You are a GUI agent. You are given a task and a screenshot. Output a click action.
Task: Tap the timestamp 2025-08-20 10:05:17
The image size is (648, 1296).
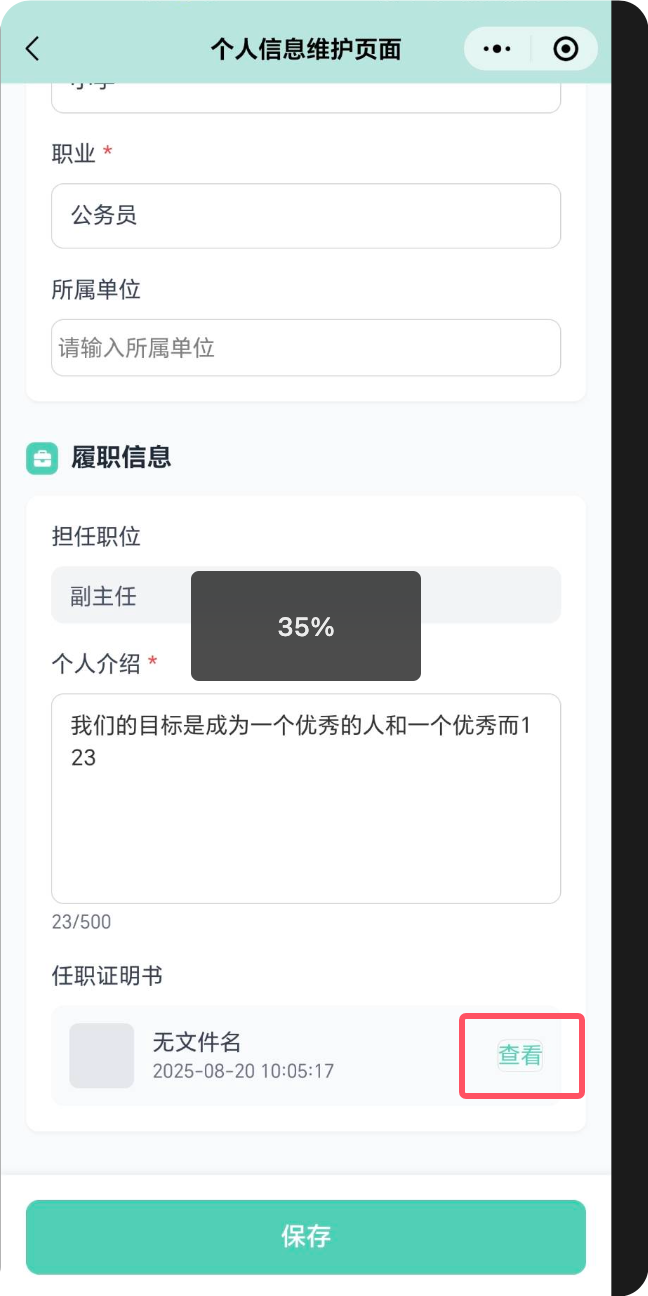(245, 1070)
